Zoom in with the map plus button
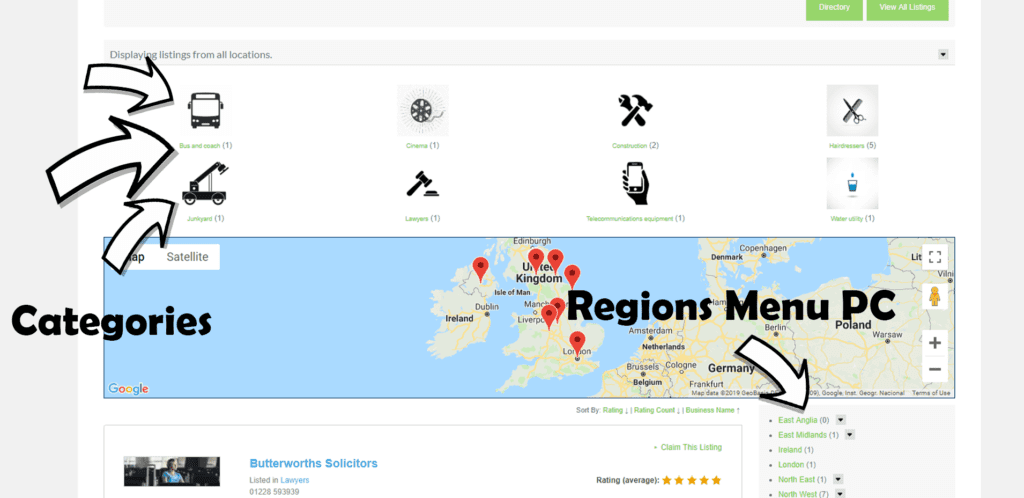The height and width of the screenshot is (498, 1024). click(935, 343)
